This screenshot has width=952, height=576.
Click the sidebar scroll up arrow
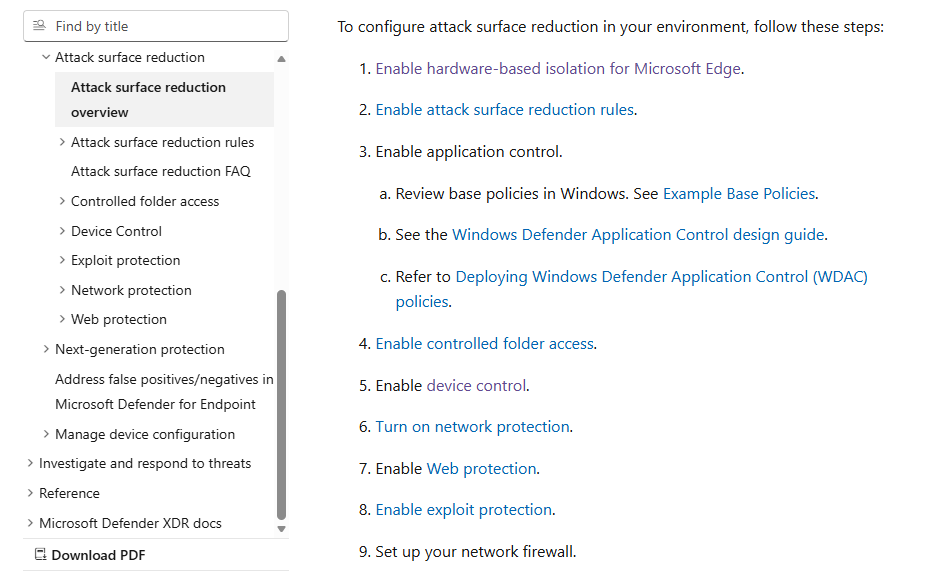(x=281, y=59)
